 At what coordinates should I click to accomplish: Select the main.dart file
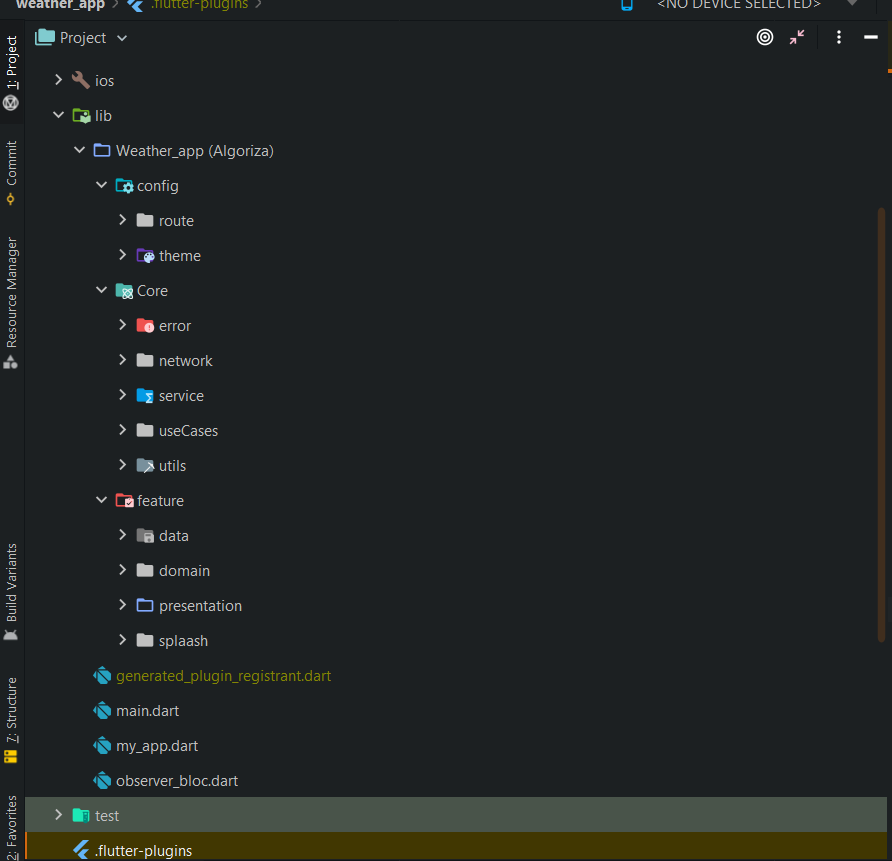coord(146,710)
